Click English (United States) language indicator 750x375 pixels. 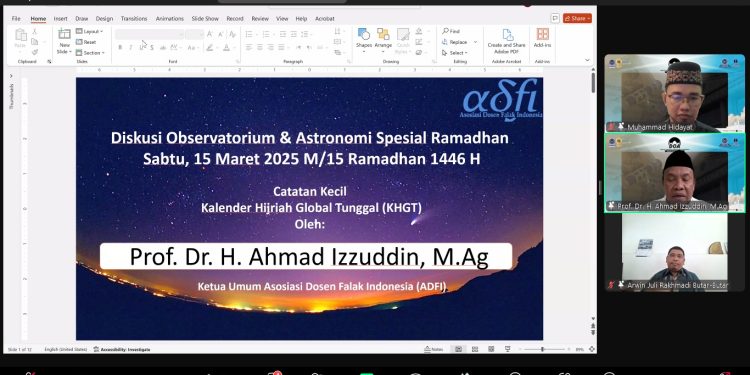[x=66, y=350]
